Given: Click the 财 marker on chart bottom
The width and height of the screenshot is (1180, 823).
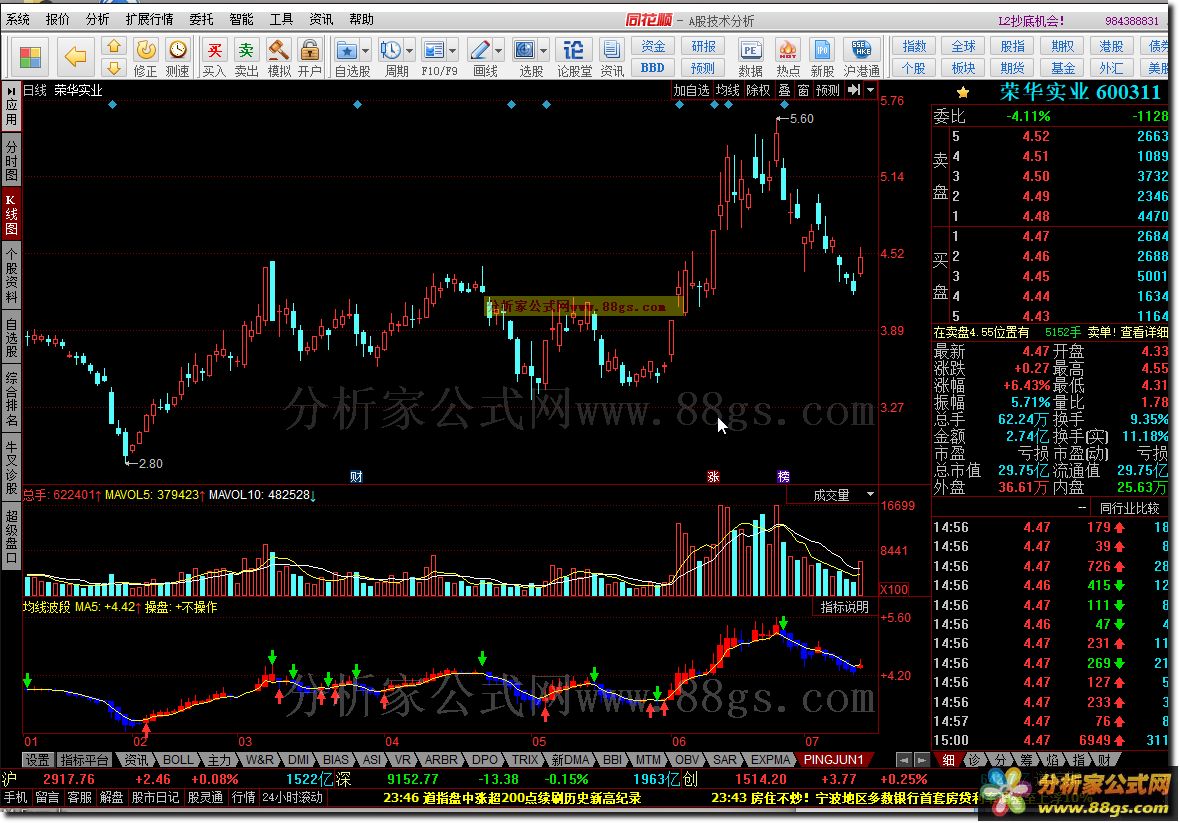Looking at the screenshot, I should pyautogui.click(x=356, y=476).
